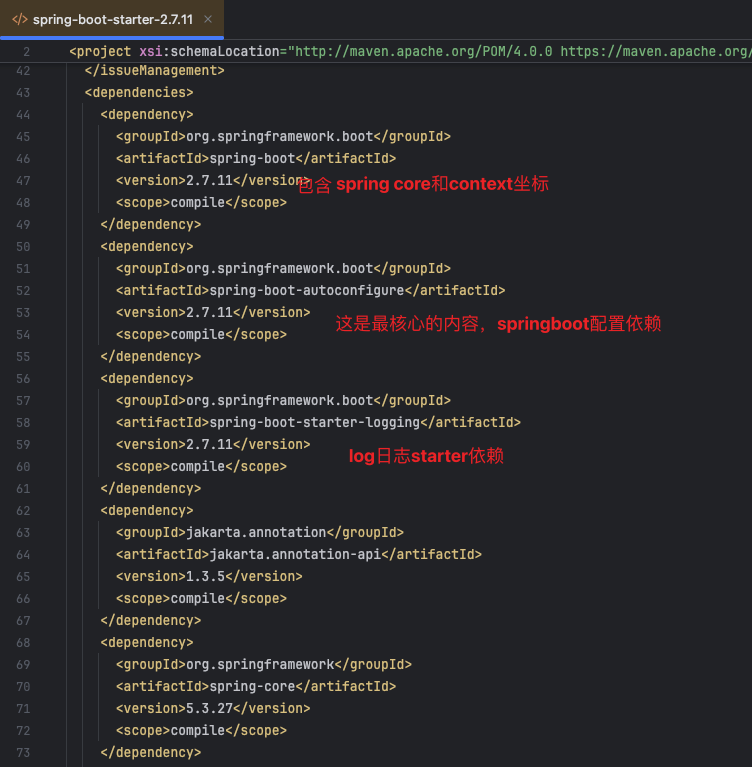This screenshot has width=752, height=767.
Task: Click the spring-boot-autoconfigure artifactId line
Action: (311, 291)
